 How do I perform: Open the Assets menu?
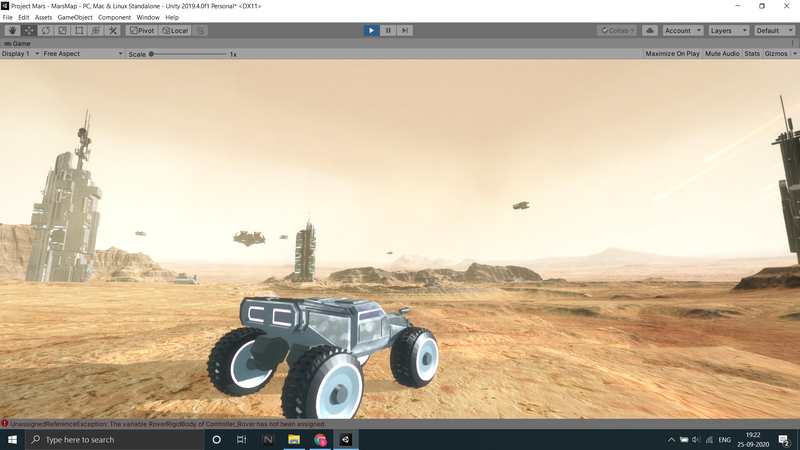43,17
